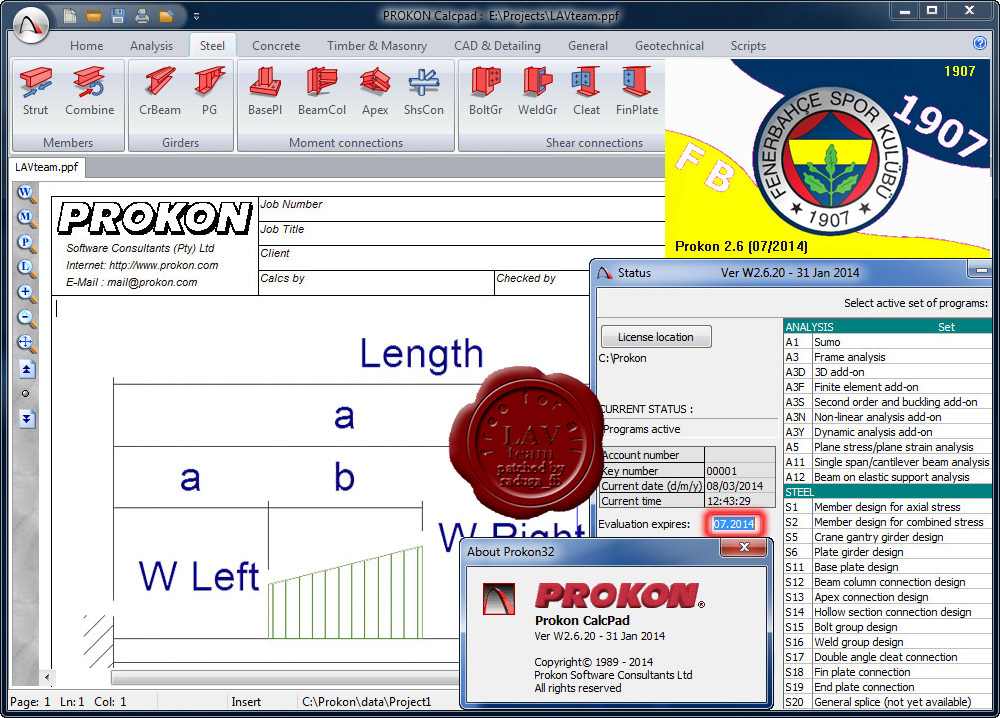
Task: Open the CrBeam crane girder module
Action: [159, 92]
